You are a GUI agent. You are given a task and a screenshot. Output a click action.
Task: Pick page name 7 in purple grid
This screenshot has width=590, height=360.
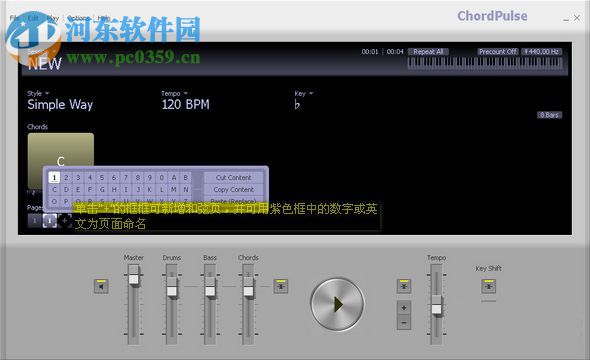tap(126, 178)
